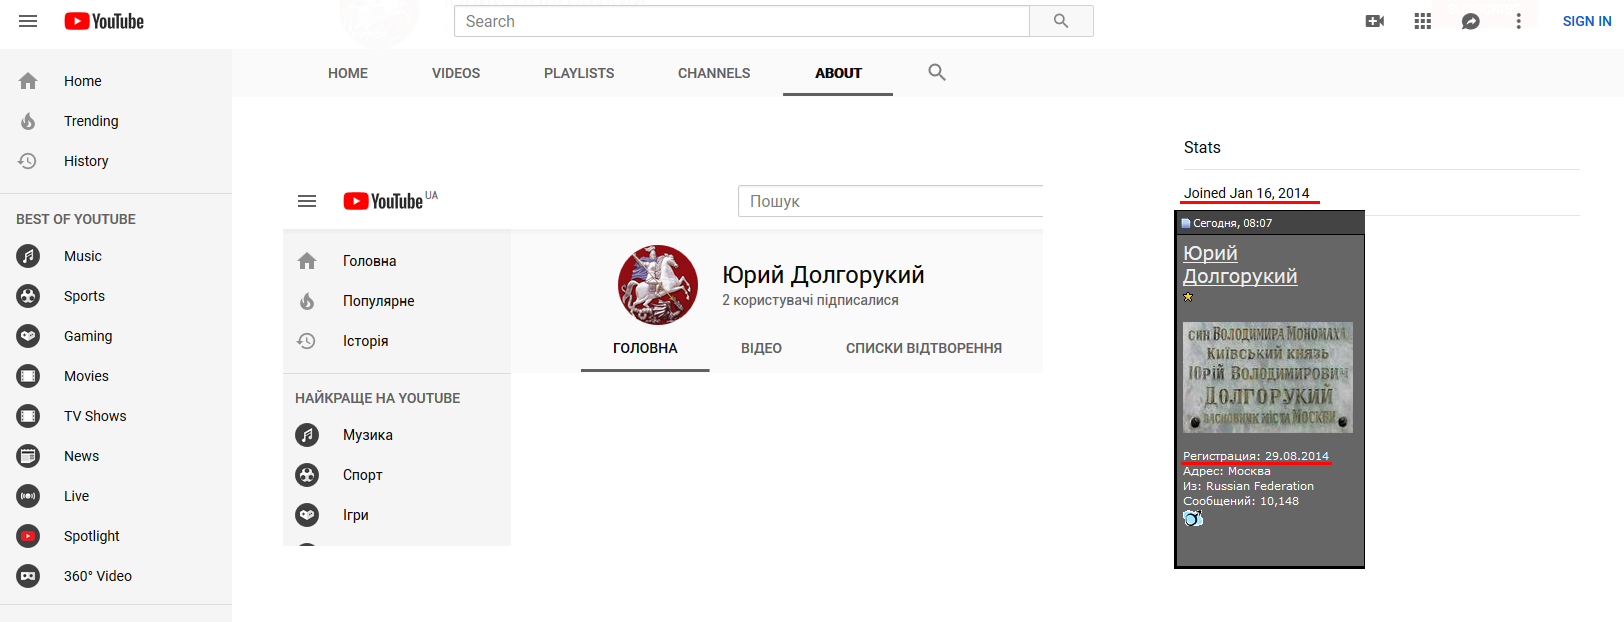The image size is (1624, 622).
Task: Select the ABOUT tab
Action: coord(838,73)
